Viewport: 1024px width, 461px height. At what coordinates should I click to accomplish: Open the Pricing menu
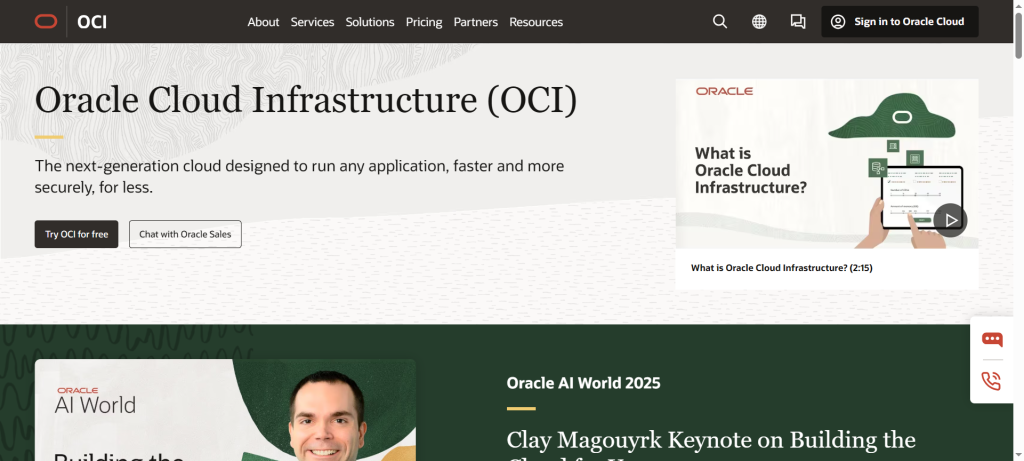[424, 22]
